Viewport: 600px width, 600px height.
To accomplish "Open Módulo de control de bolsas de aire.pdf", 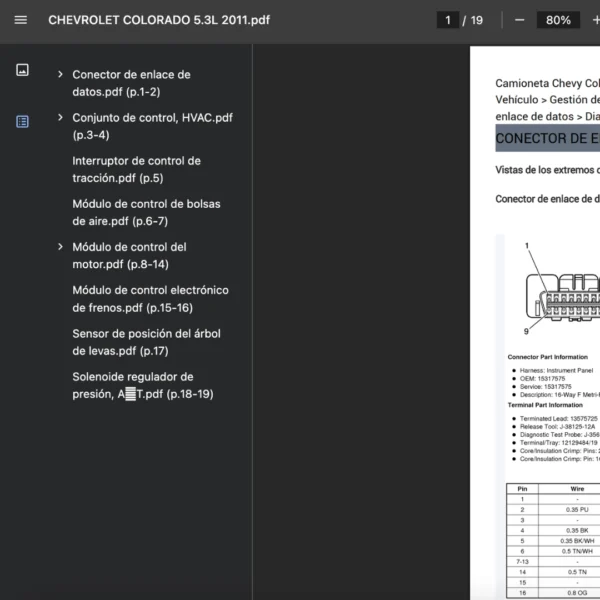I will pos(146,212).
